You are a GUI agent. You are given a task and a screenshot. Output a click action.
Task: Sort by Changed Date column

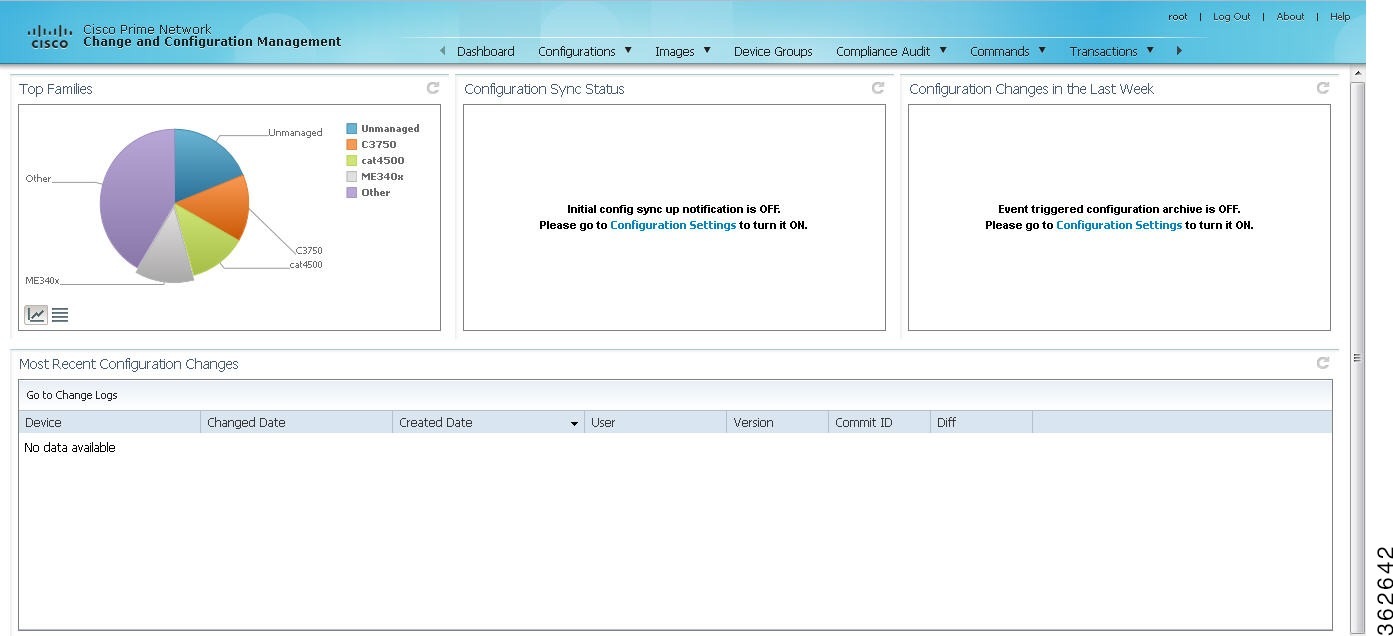[297, 422]
